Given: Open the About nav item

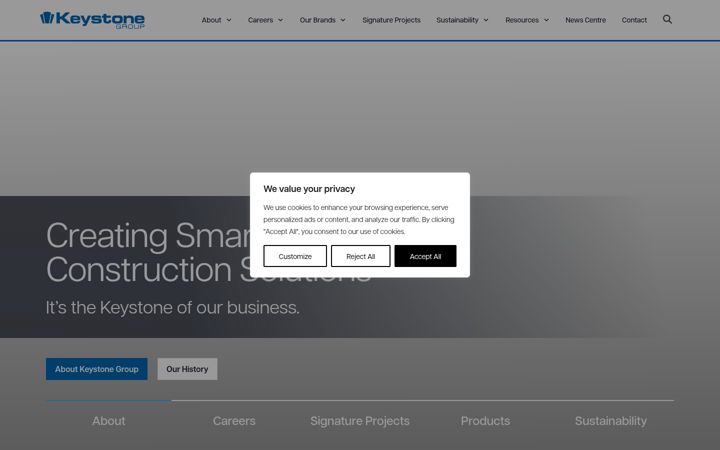Looking at the screenshot, I should pos(211,20).
